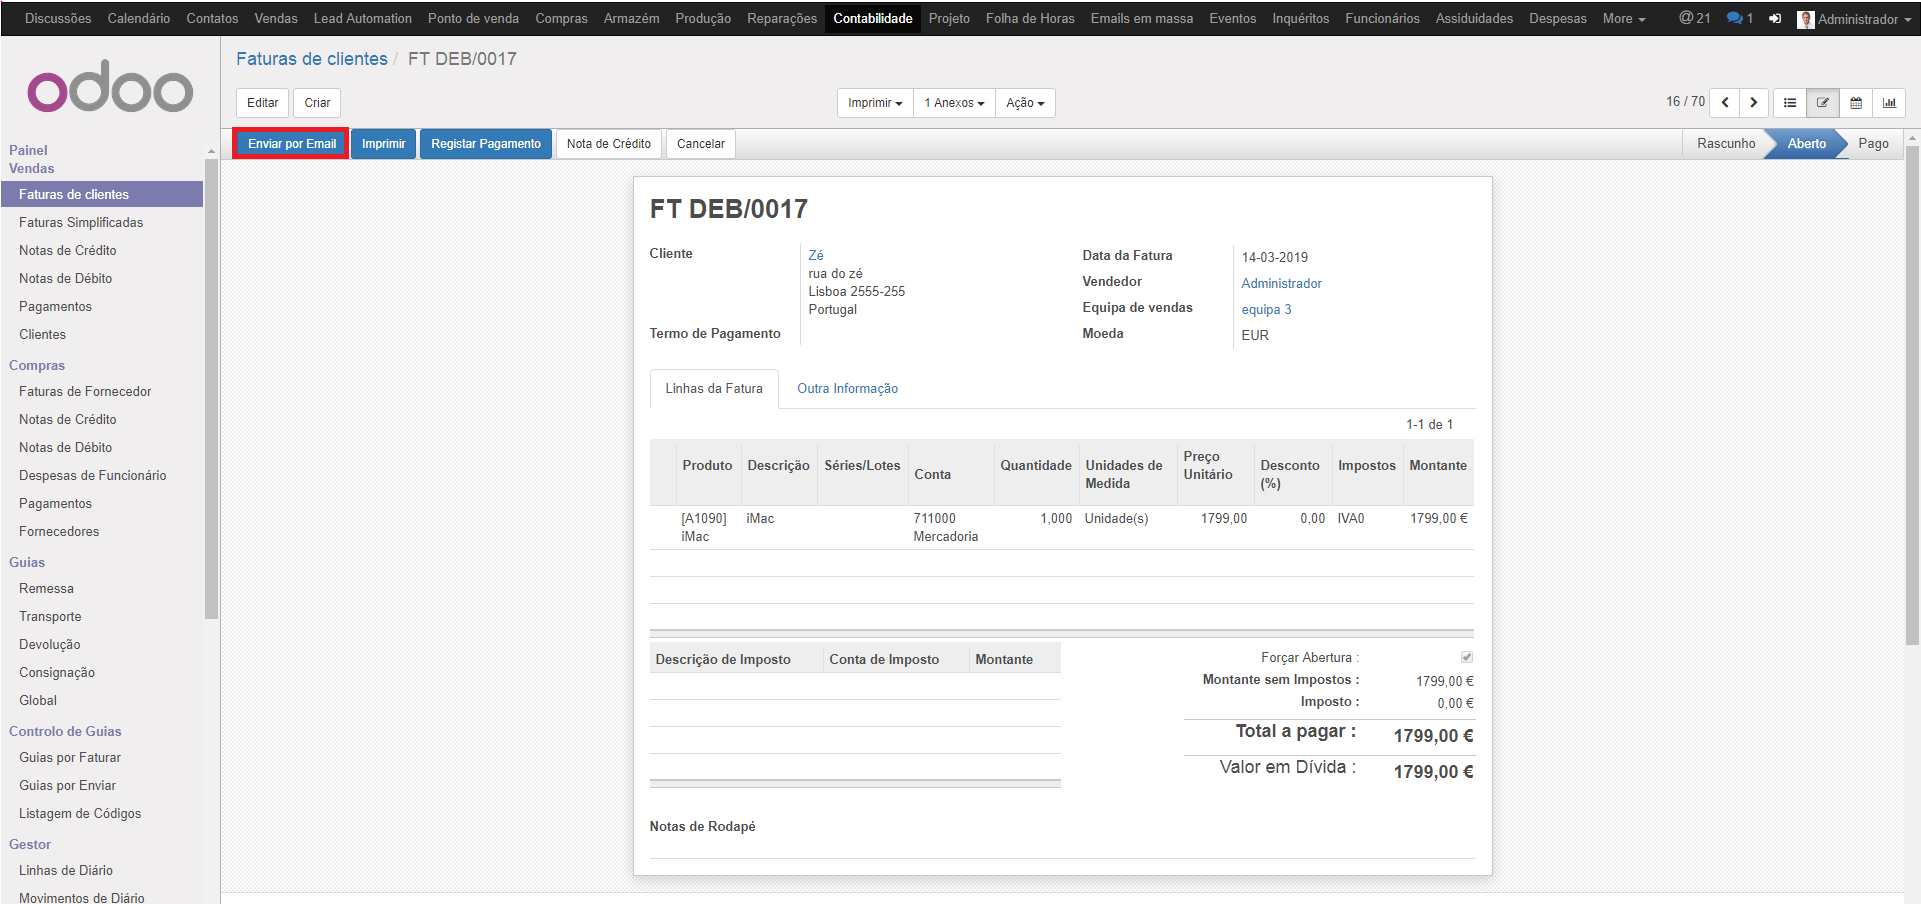Switch to list view icon

click(x=1790, y=103)
